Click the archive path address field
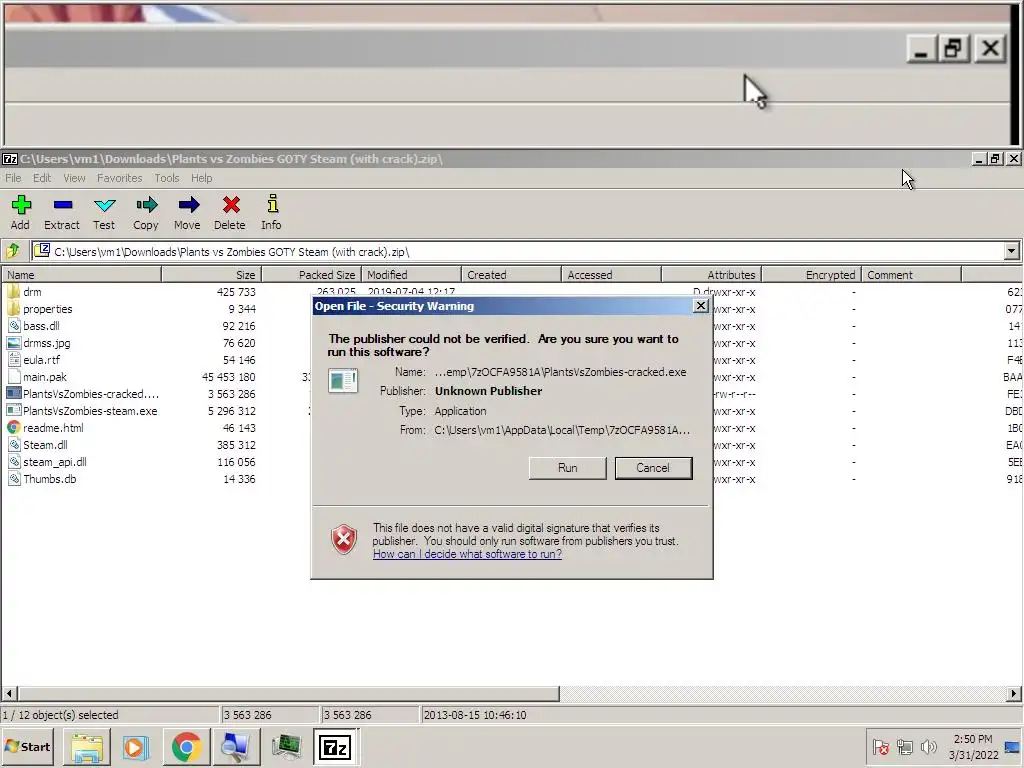Screen dimensions: 1024x768 pos(518,251)
